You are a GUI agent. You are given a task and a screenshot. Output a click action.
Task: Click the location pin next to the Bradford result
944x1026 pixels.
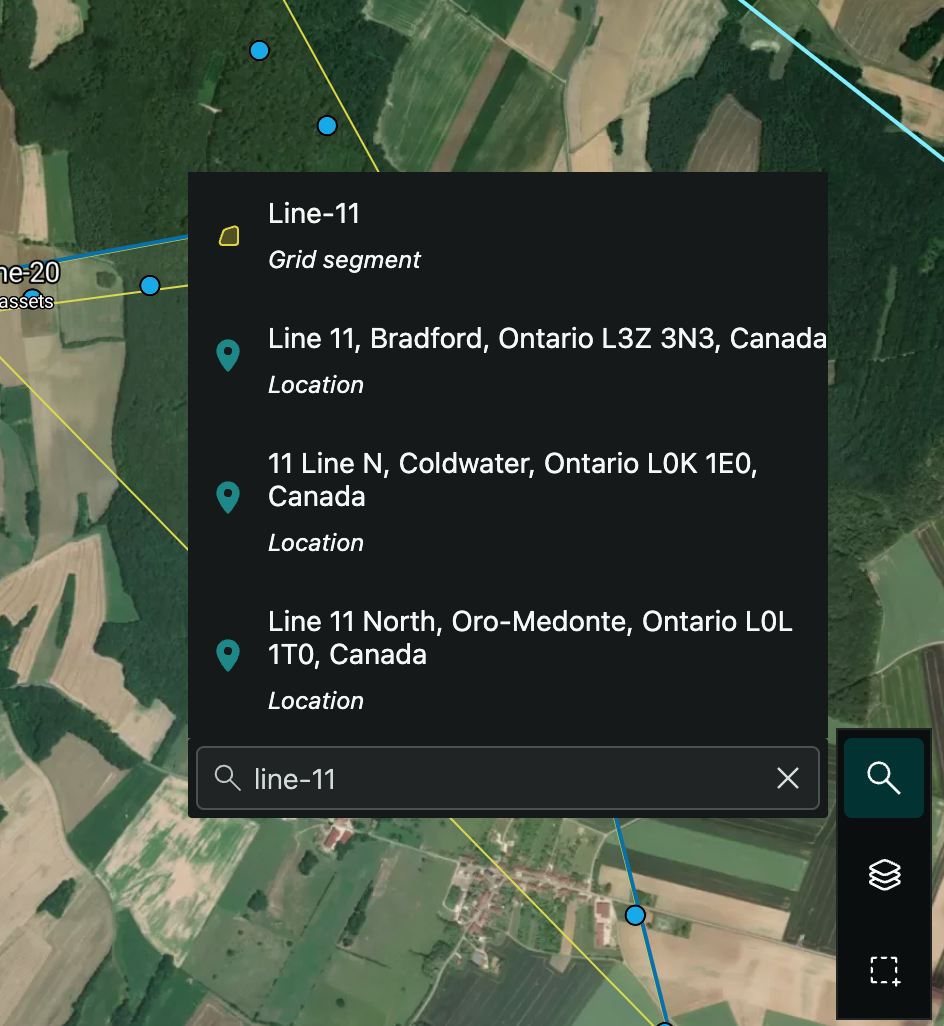tap(228, 355)
